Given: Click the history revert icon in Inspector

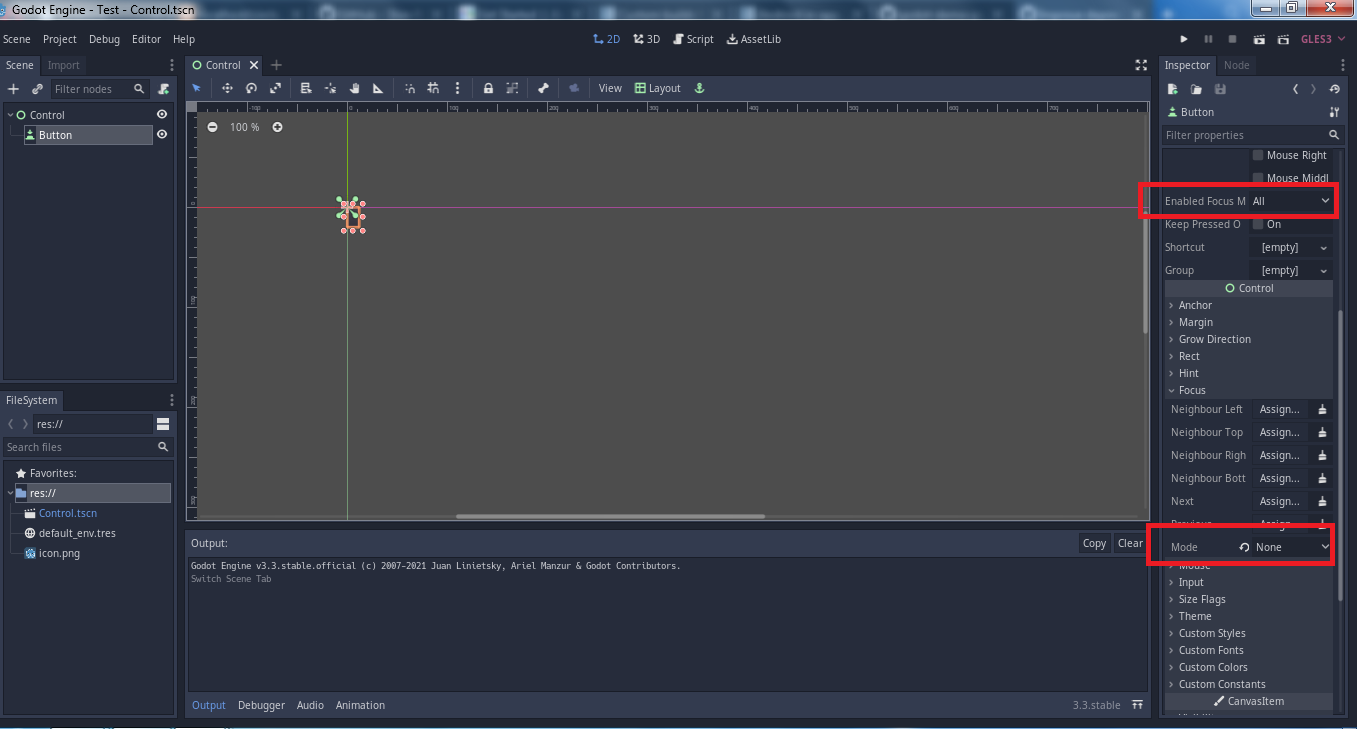Looking at the screenshot, I should (x=1334, y=88).
